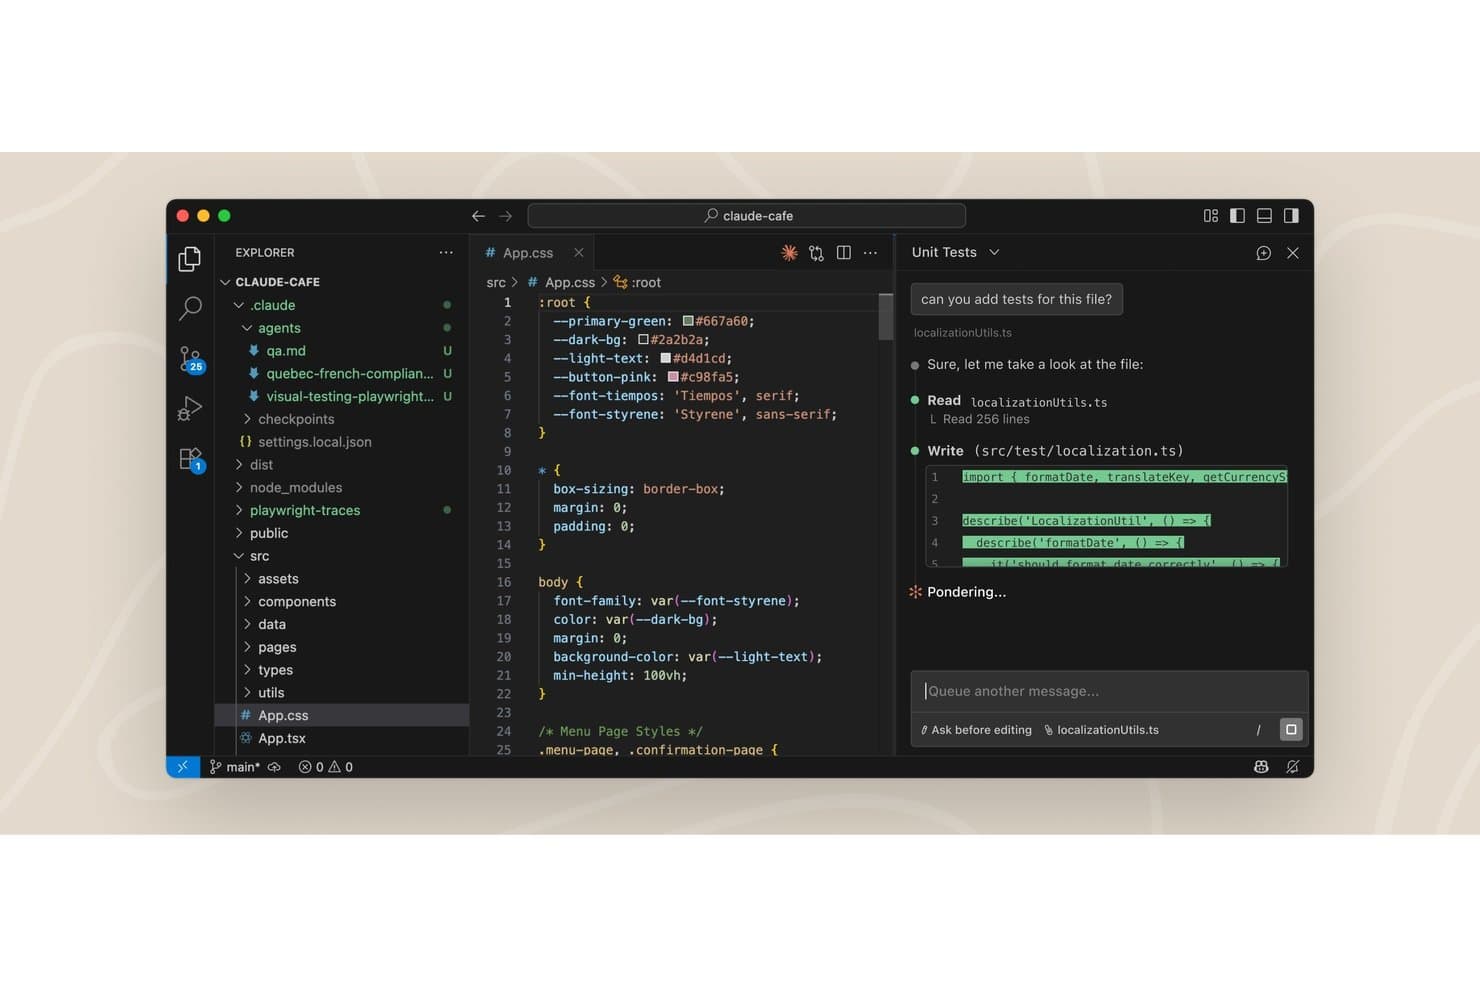Click the localizationUtils.ts attachment chip
The width and height of the screenshot is (1480, 987).
point(1101,730)
